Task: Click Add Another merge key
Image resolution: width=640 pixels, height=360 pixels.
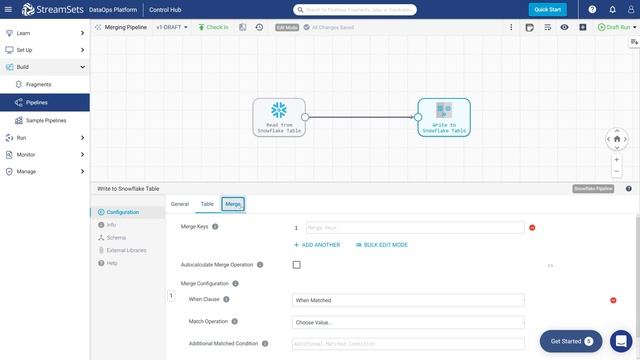Action: pos(317,245)
